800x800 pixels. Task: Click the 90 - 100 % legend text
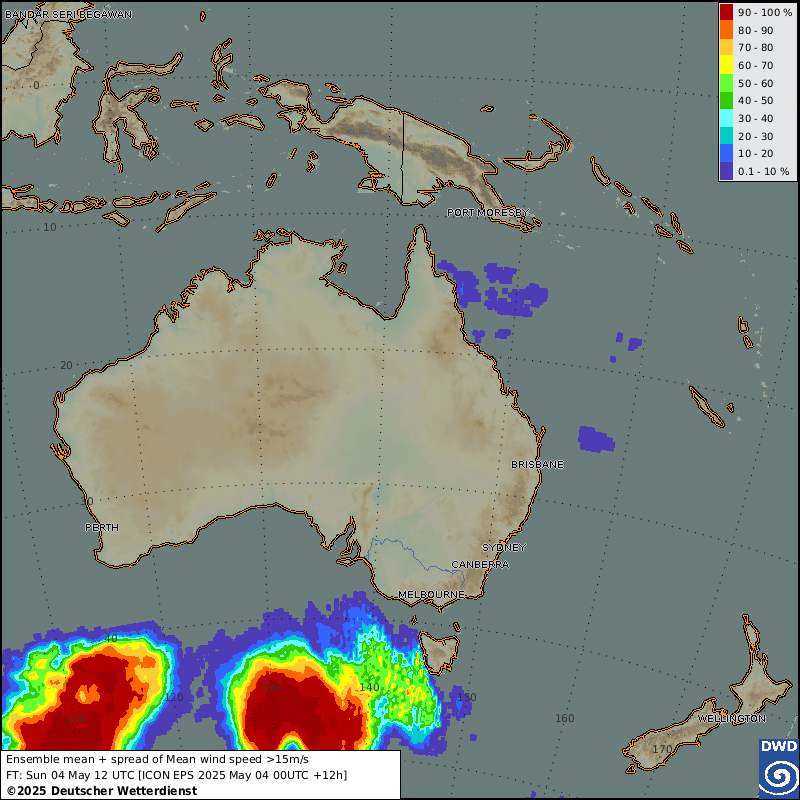(x=765, y=12)
